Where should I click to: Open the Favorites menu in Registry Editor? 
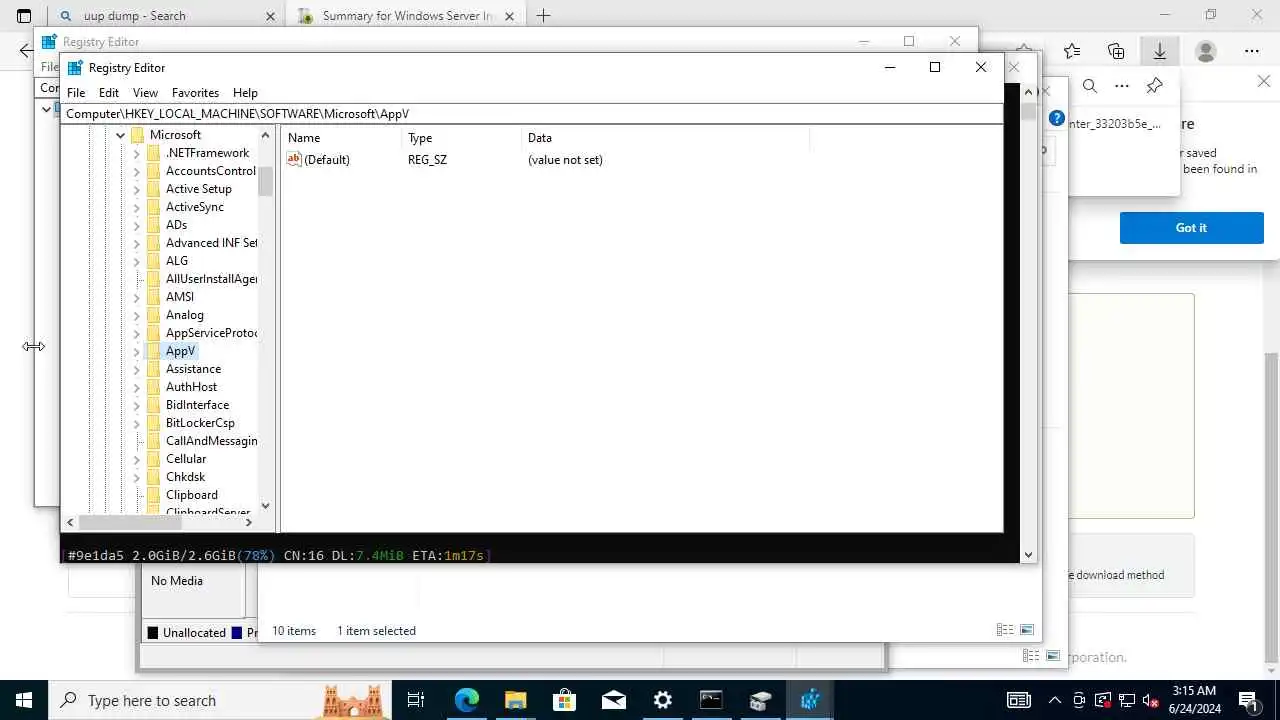click(x=195, y=92)
